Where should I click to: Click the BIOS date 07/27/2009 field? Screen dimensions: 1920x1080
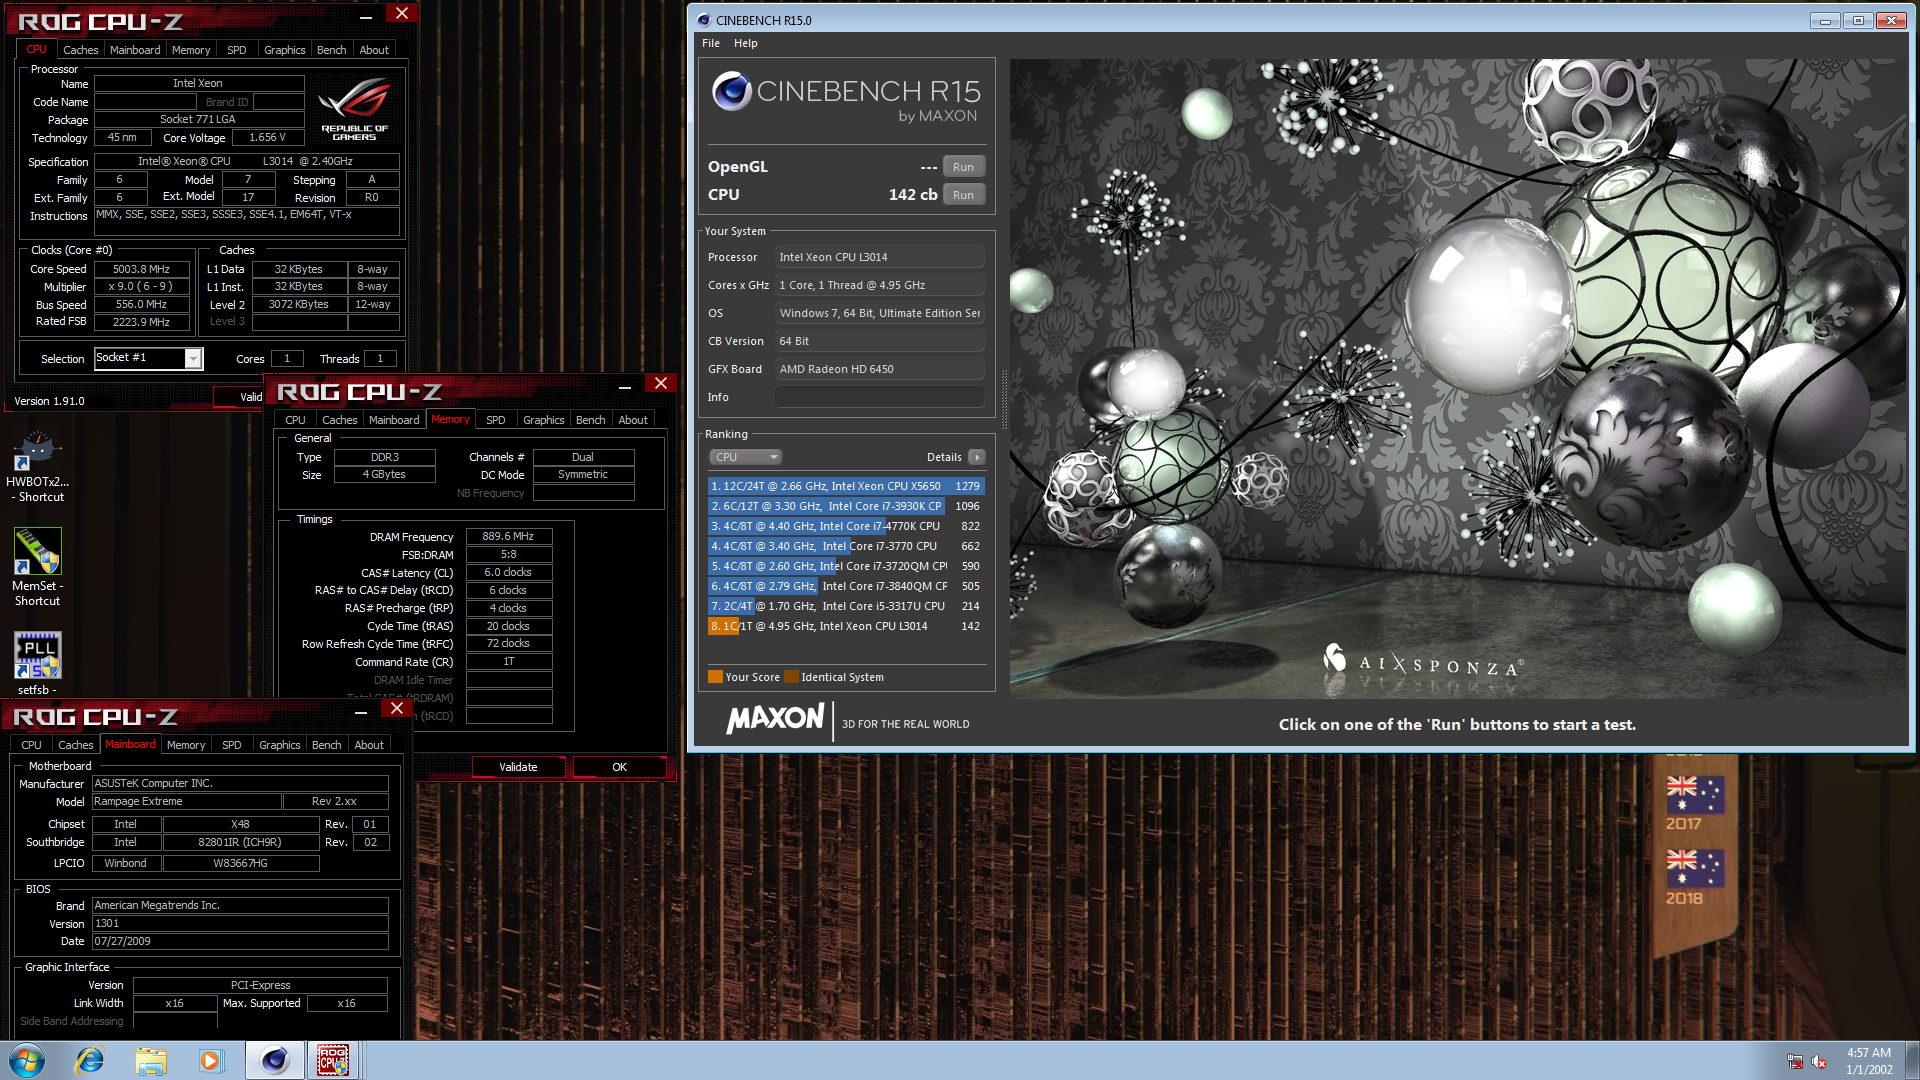[239, 942]
